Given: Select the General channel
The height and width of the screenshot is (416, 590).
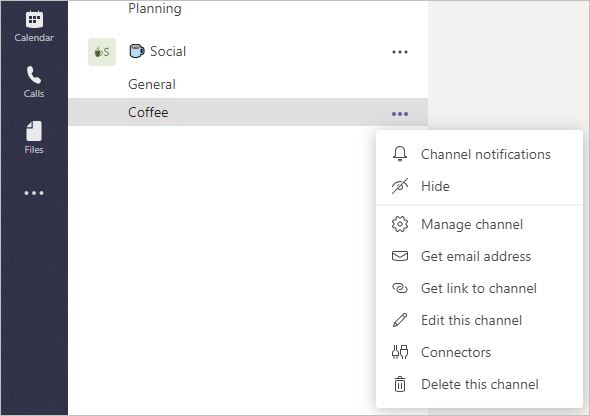Looking at the screenshot, I should tap(152, 84).
